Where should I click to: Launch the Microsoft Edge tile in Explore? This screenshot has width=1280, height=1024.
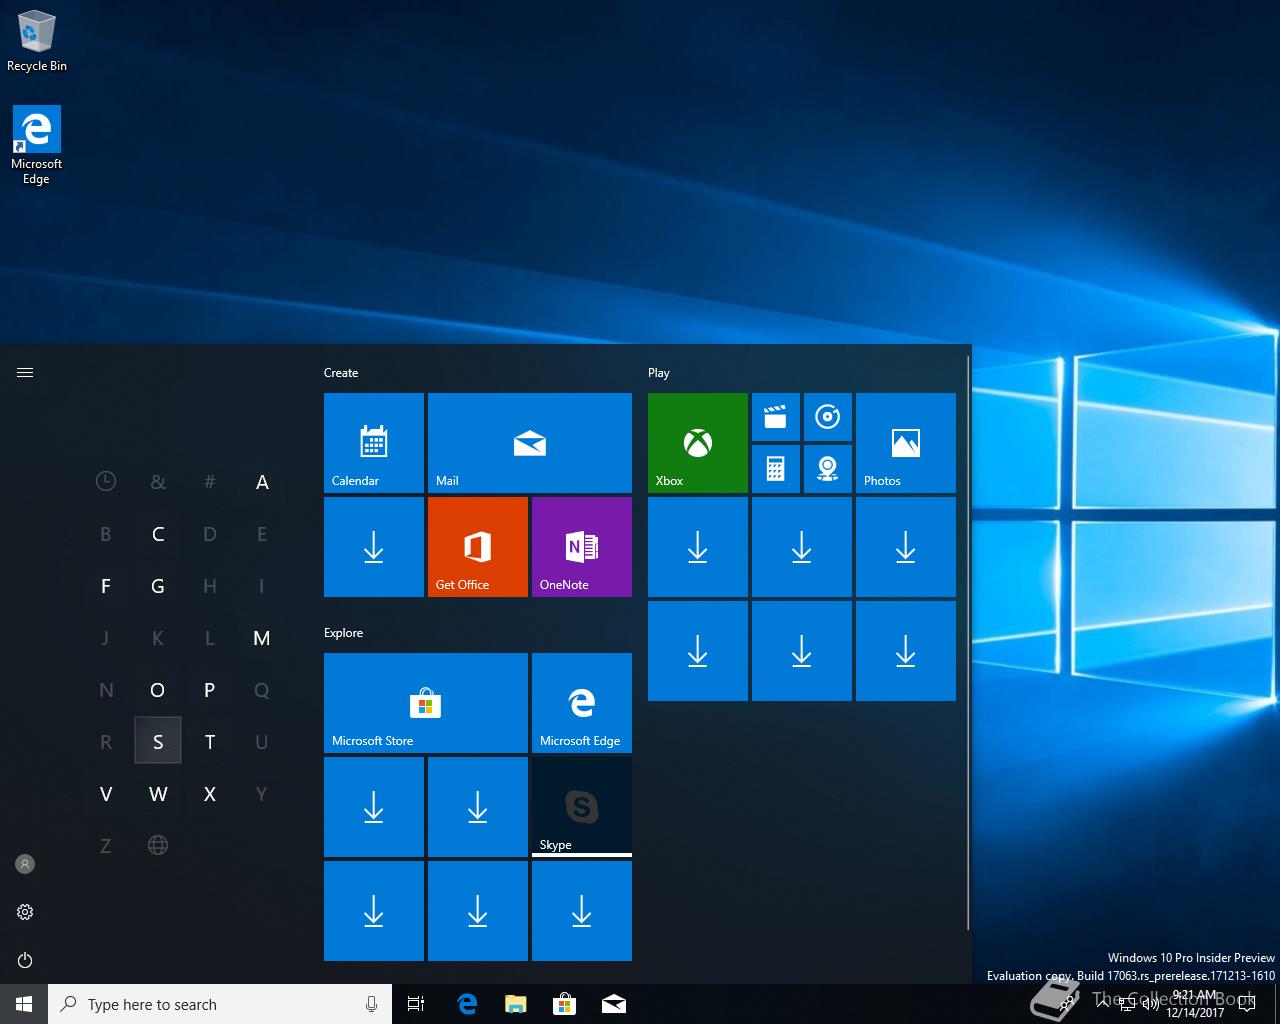[582, 703]
